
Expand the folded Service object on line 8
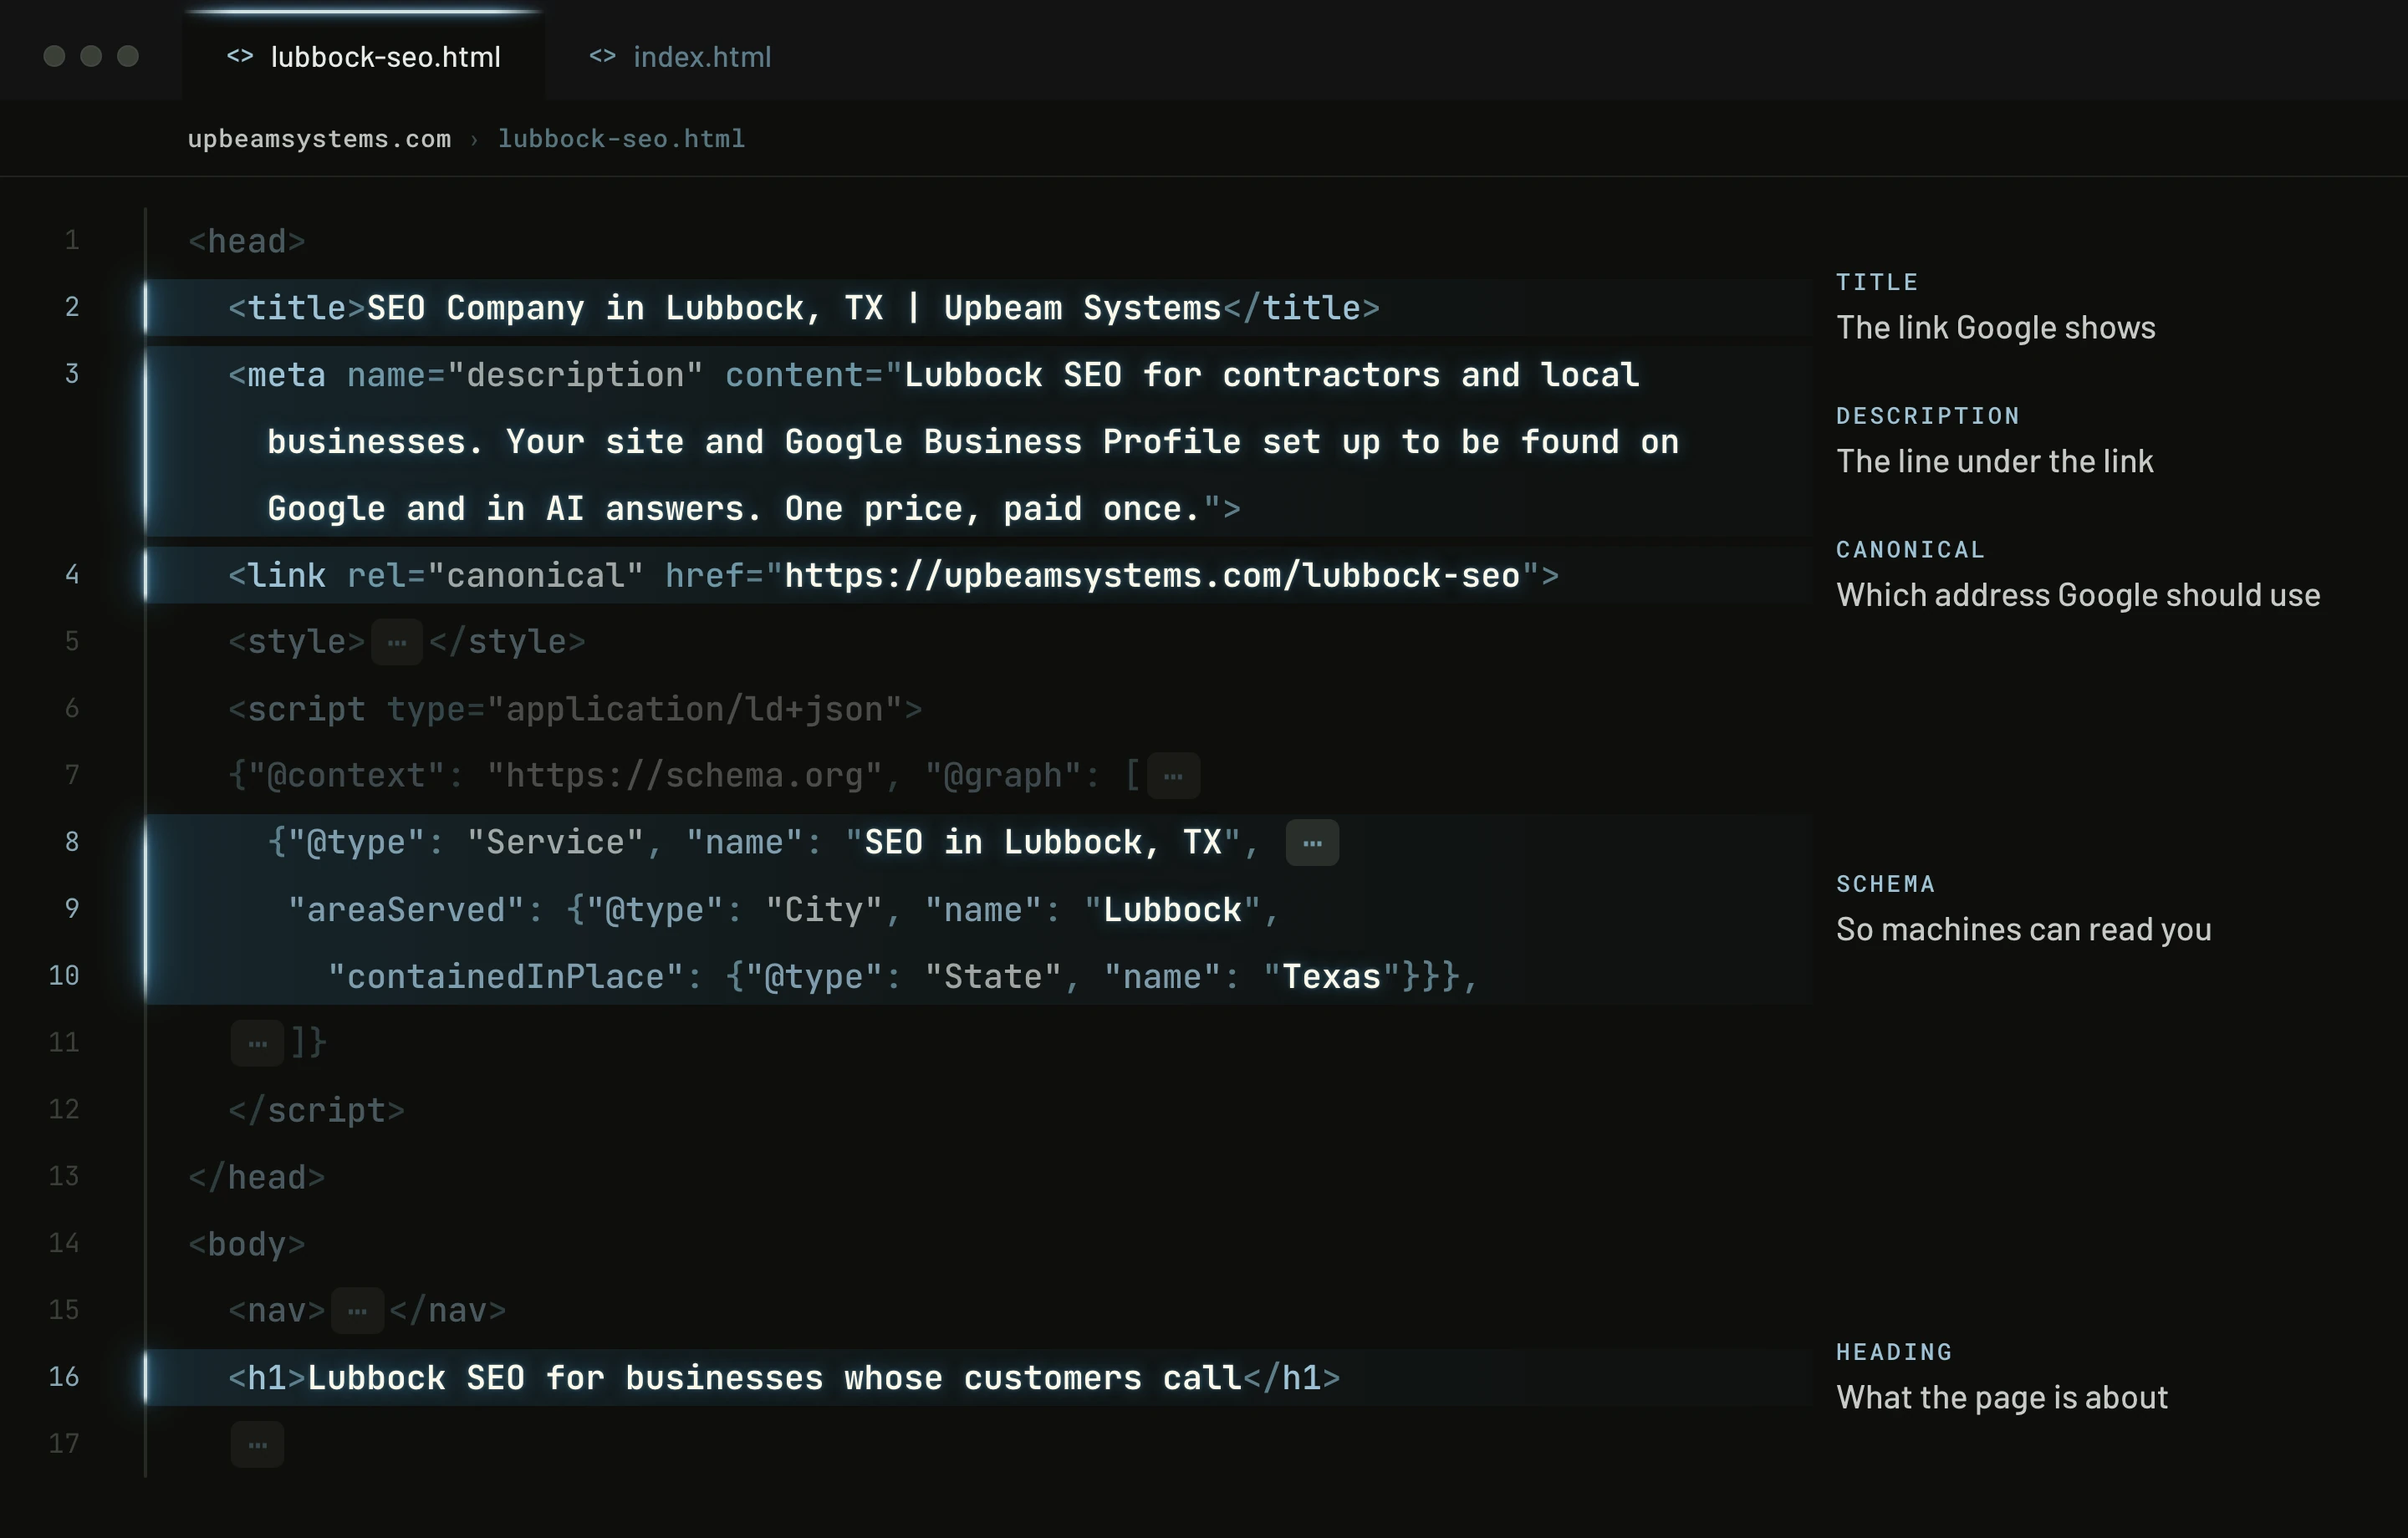coord(1312,843)
